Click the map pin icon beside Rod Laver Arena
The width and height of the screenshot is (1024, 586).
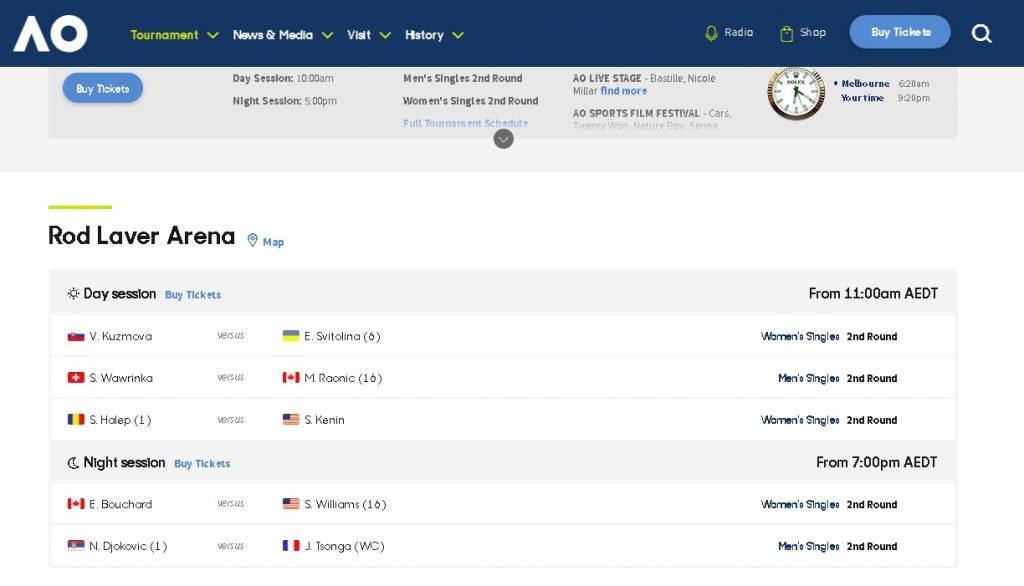252,240
